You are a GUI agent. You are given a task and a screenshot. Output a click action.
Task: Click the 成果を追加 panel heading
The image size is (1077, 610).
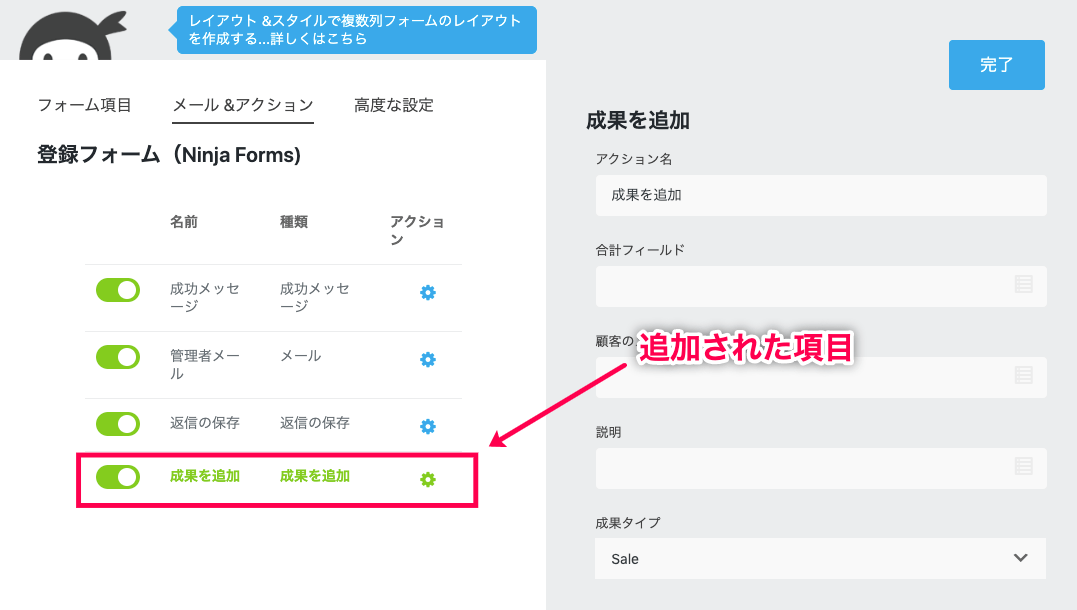(638, 120)
